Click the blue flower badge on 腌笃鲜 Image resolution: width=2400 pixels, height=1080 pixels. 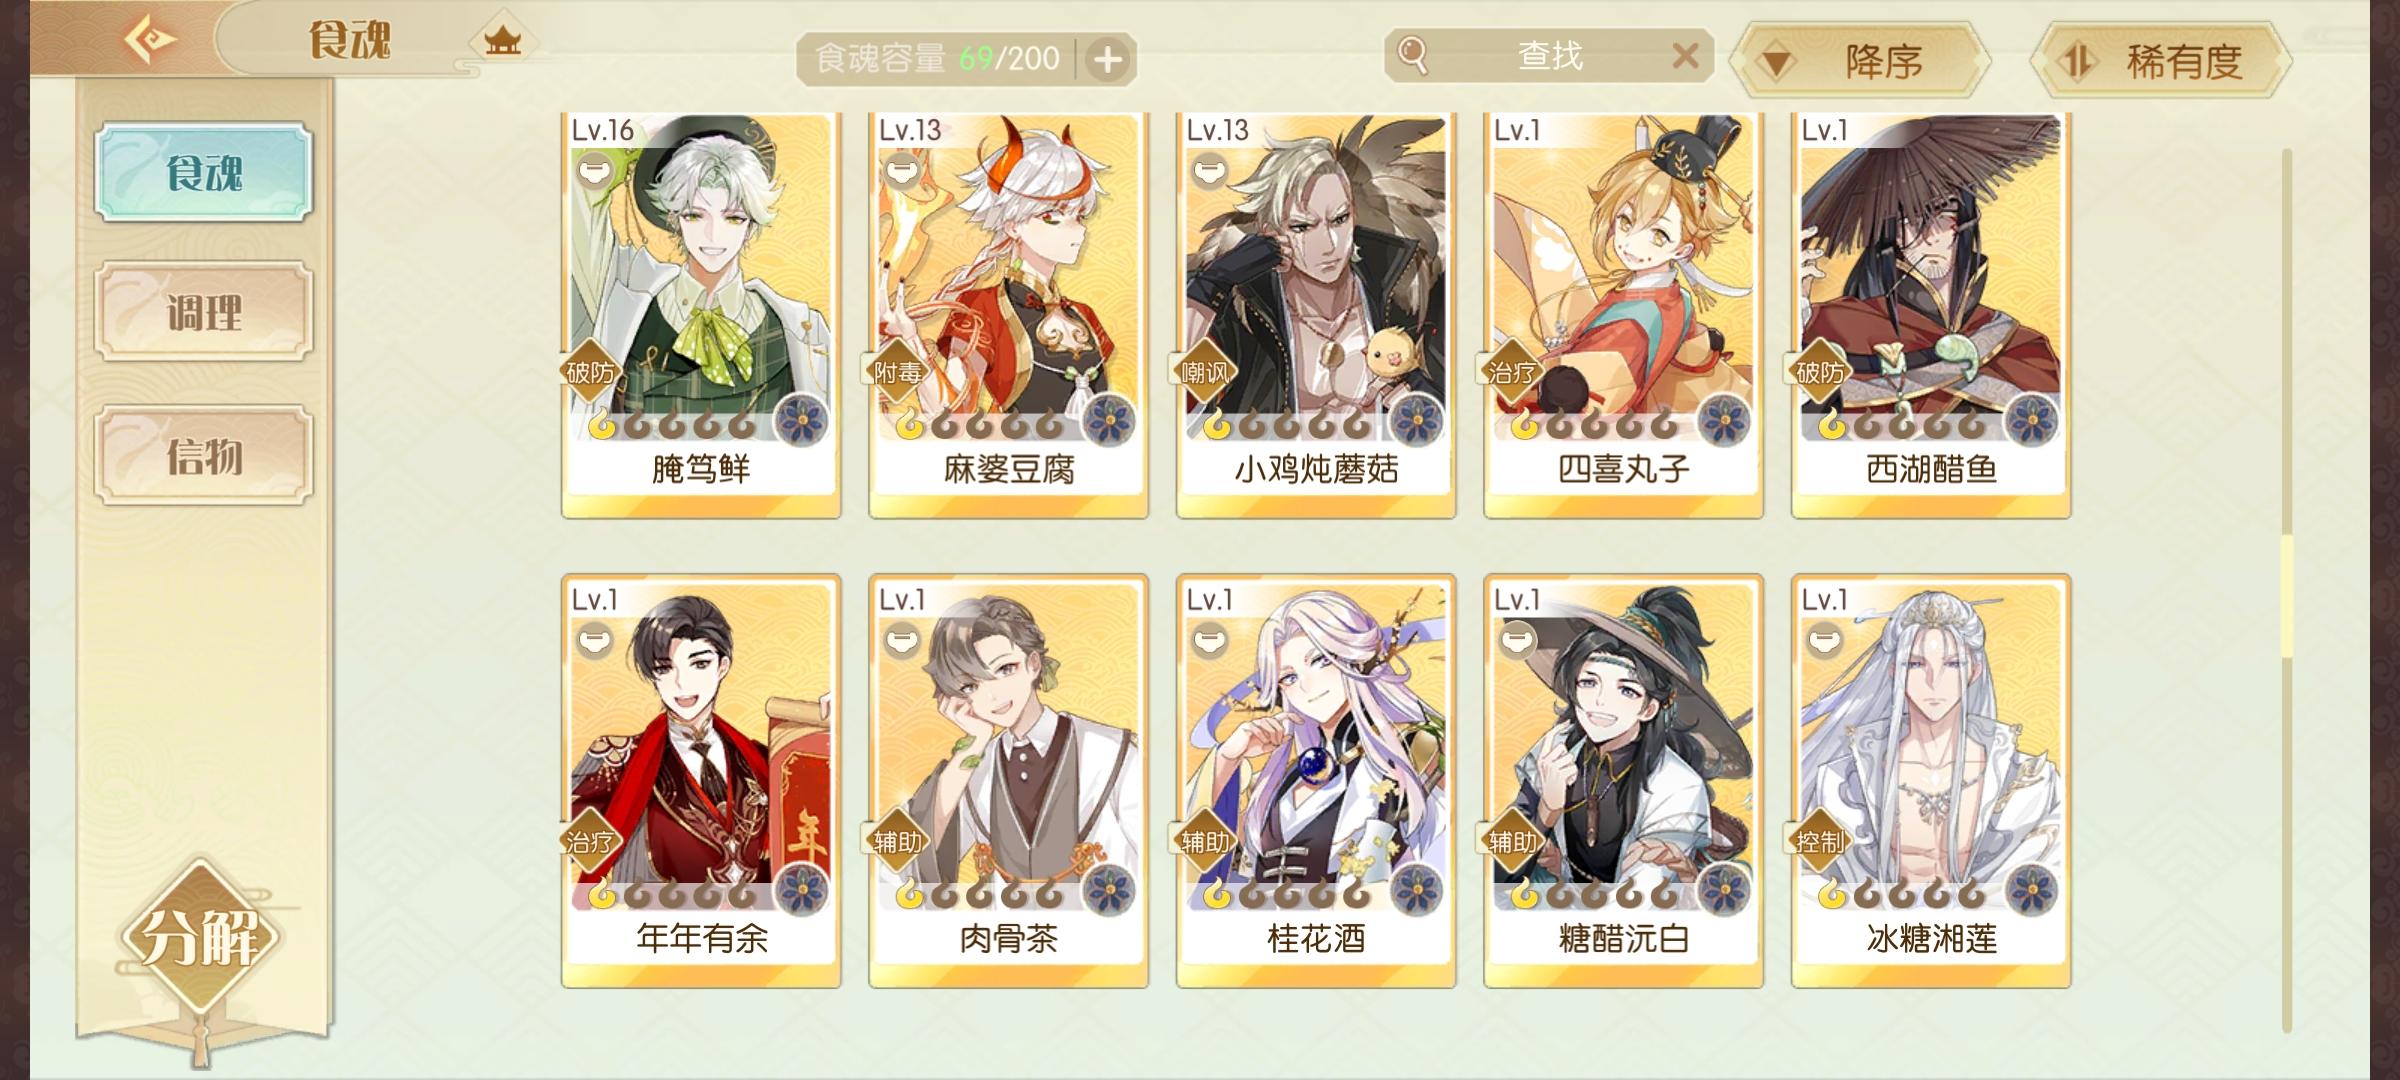[x=802, y=420]
